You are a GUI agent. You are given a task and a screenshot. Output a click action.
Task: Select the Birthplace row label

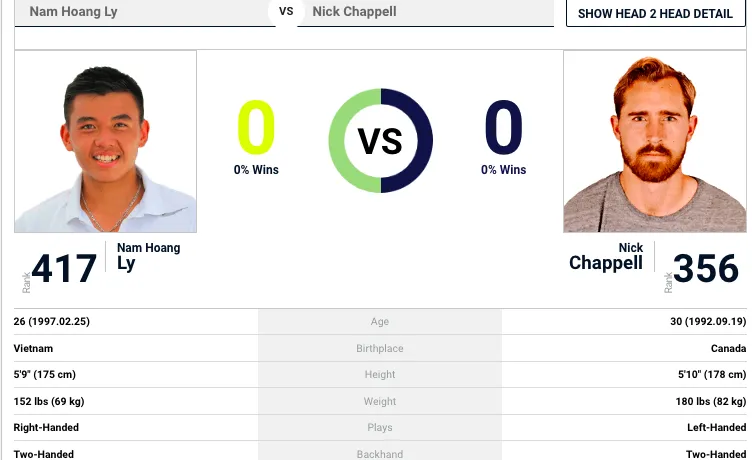pos(380,349)
